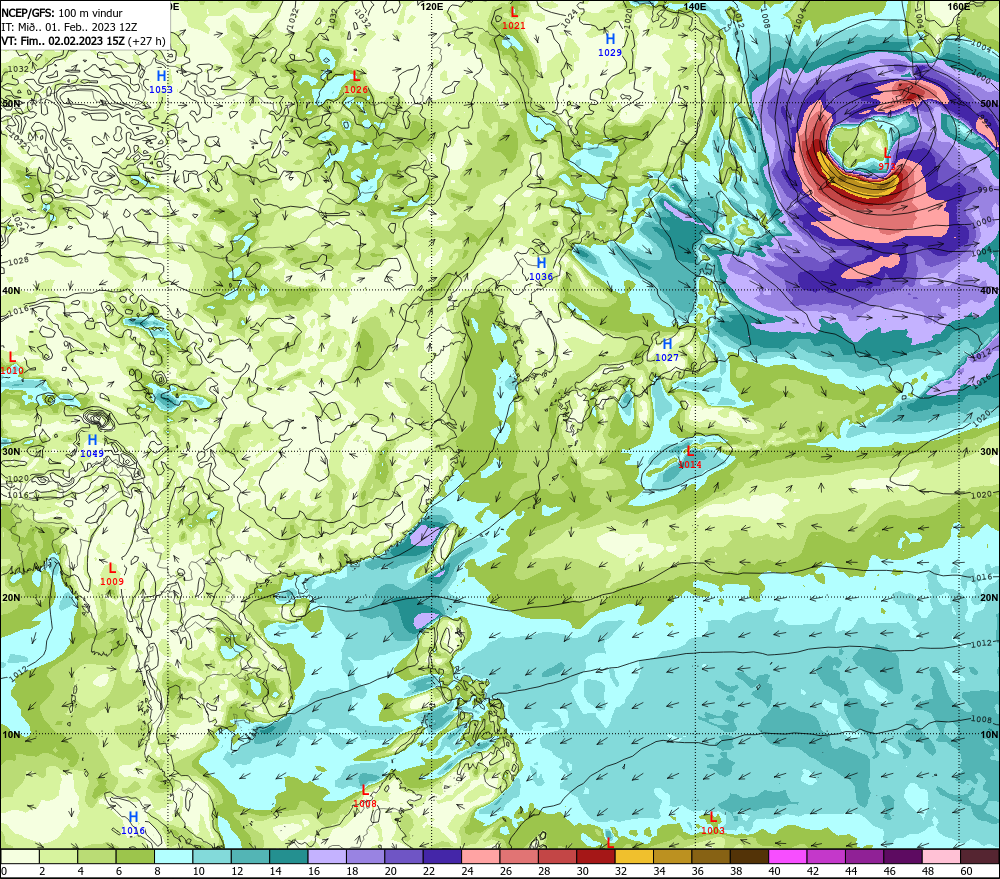This screenshot has width=1000, height=879.
Task: Click the 120E longitude label
Action: click(432, 6)
